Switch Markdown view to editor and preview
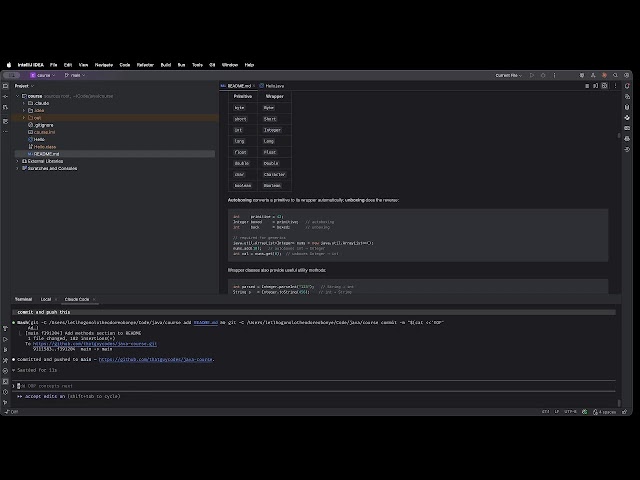Image resolution: width=640 pixels, height=480 pixels. 596,86
